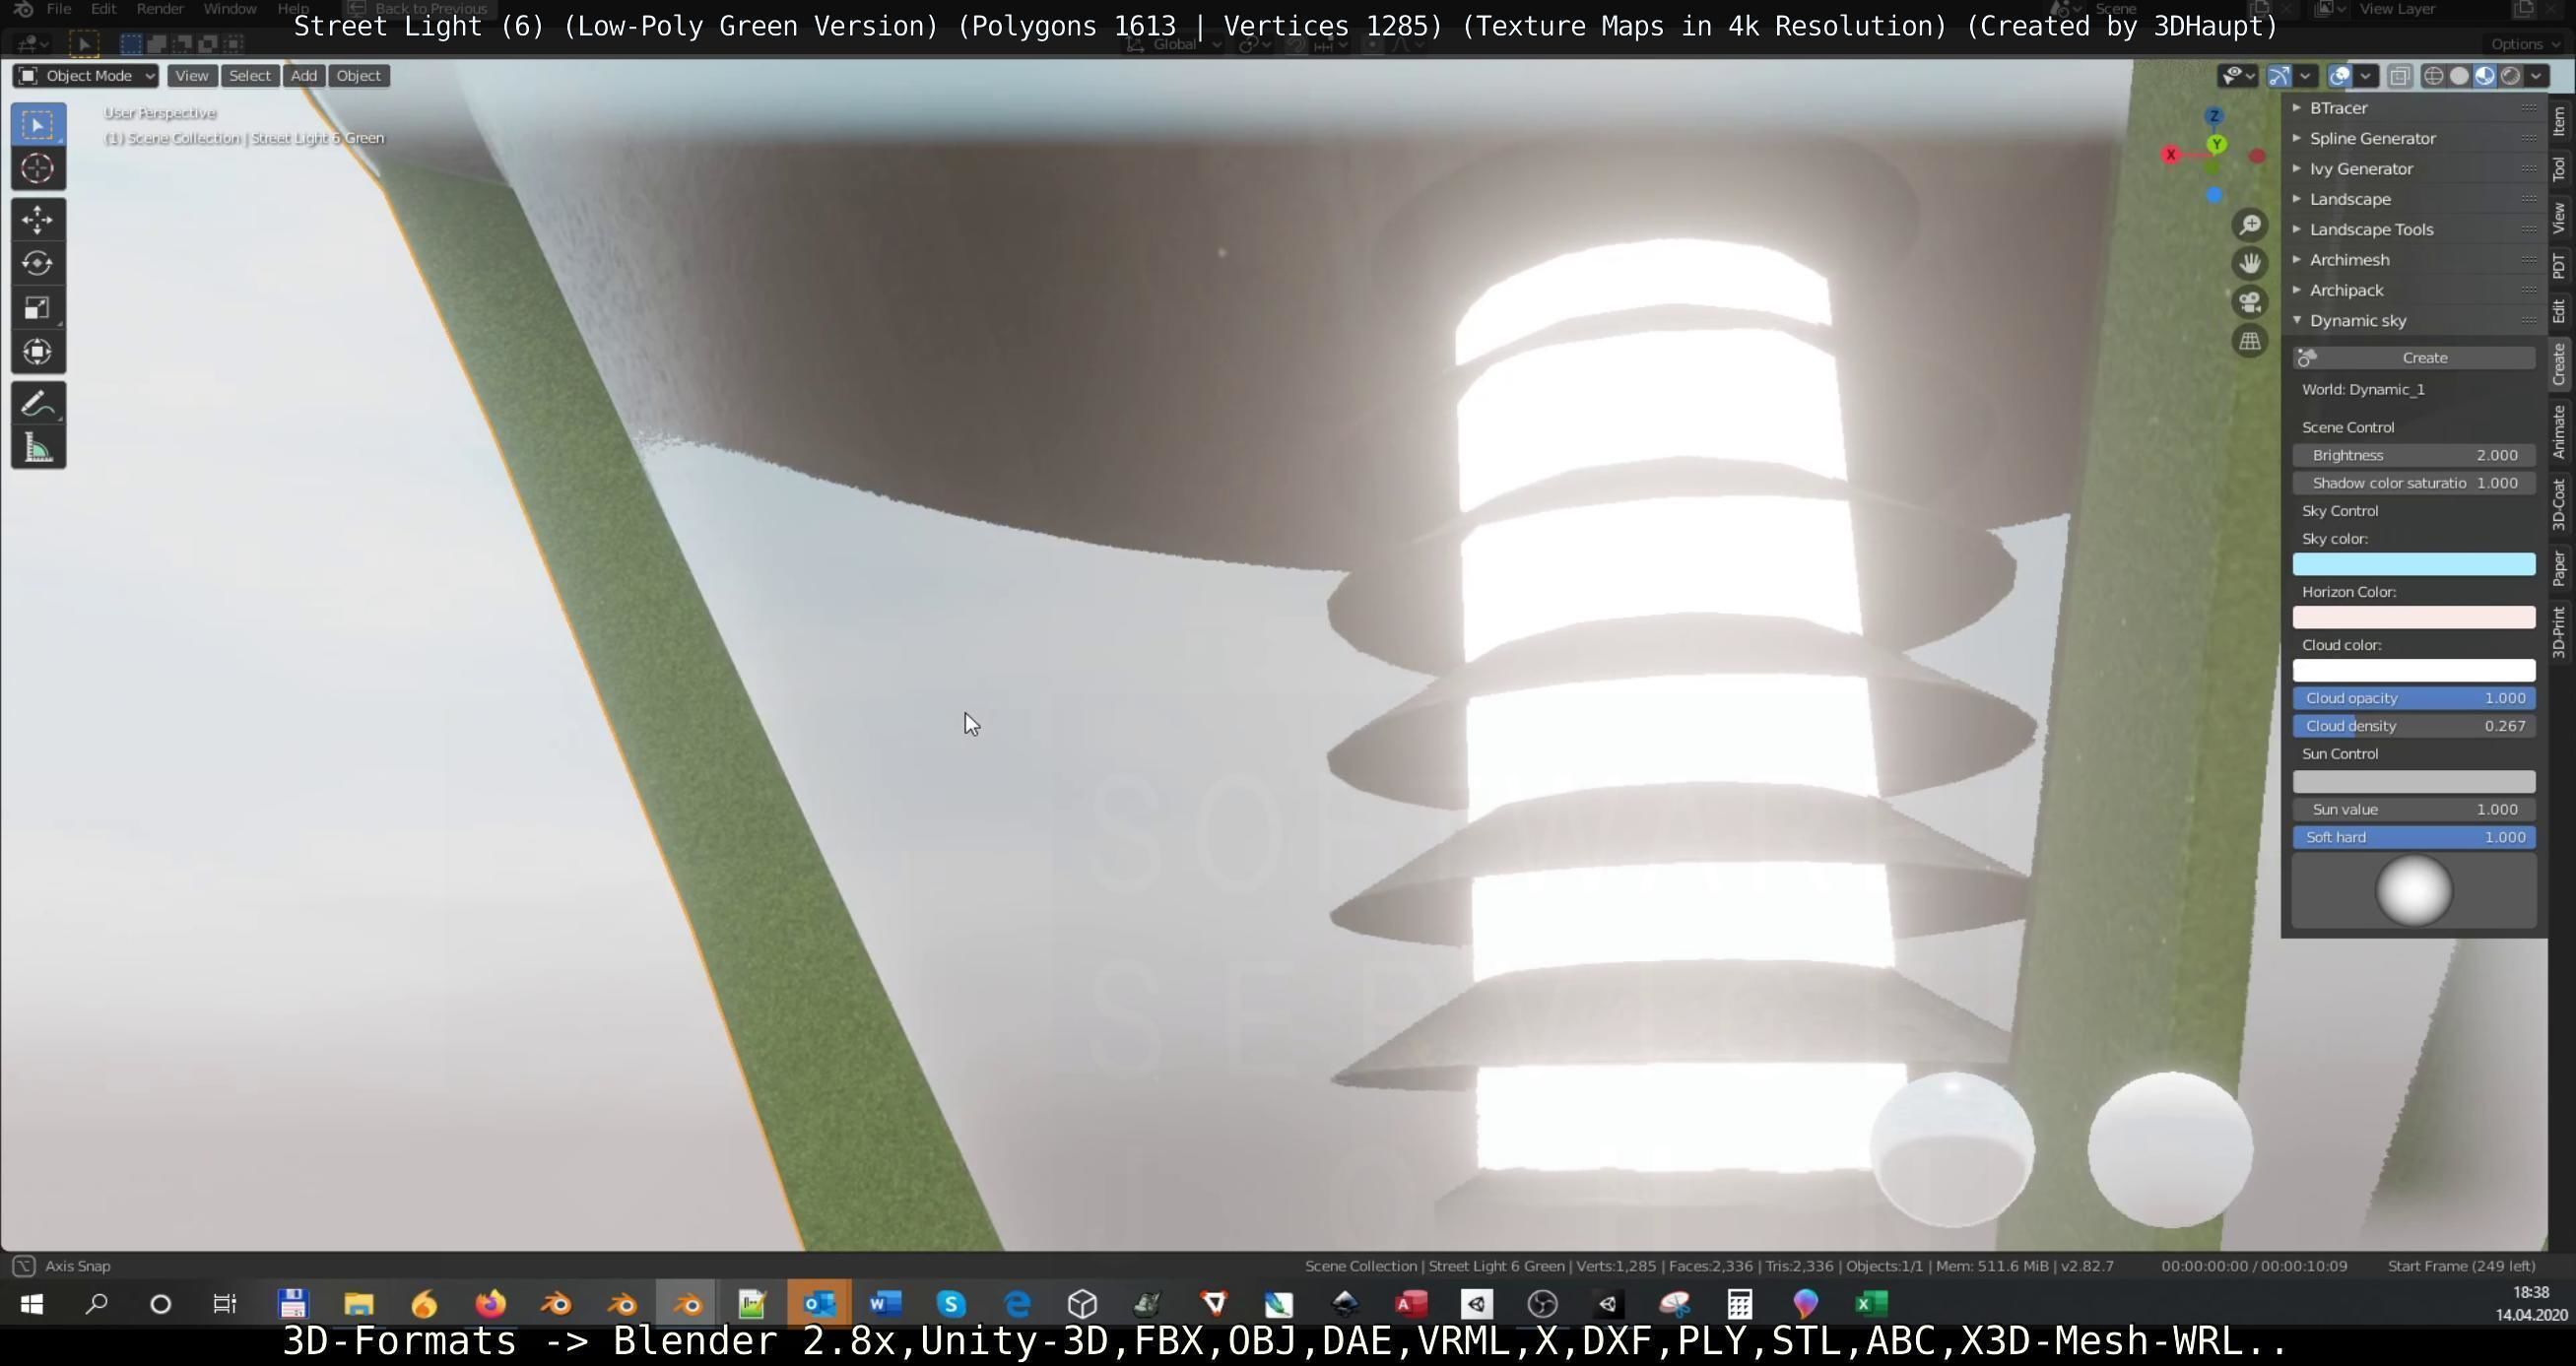Open Word from the taskbar
Viewport: 2576px width, 1366px height.
[885, 1304]
